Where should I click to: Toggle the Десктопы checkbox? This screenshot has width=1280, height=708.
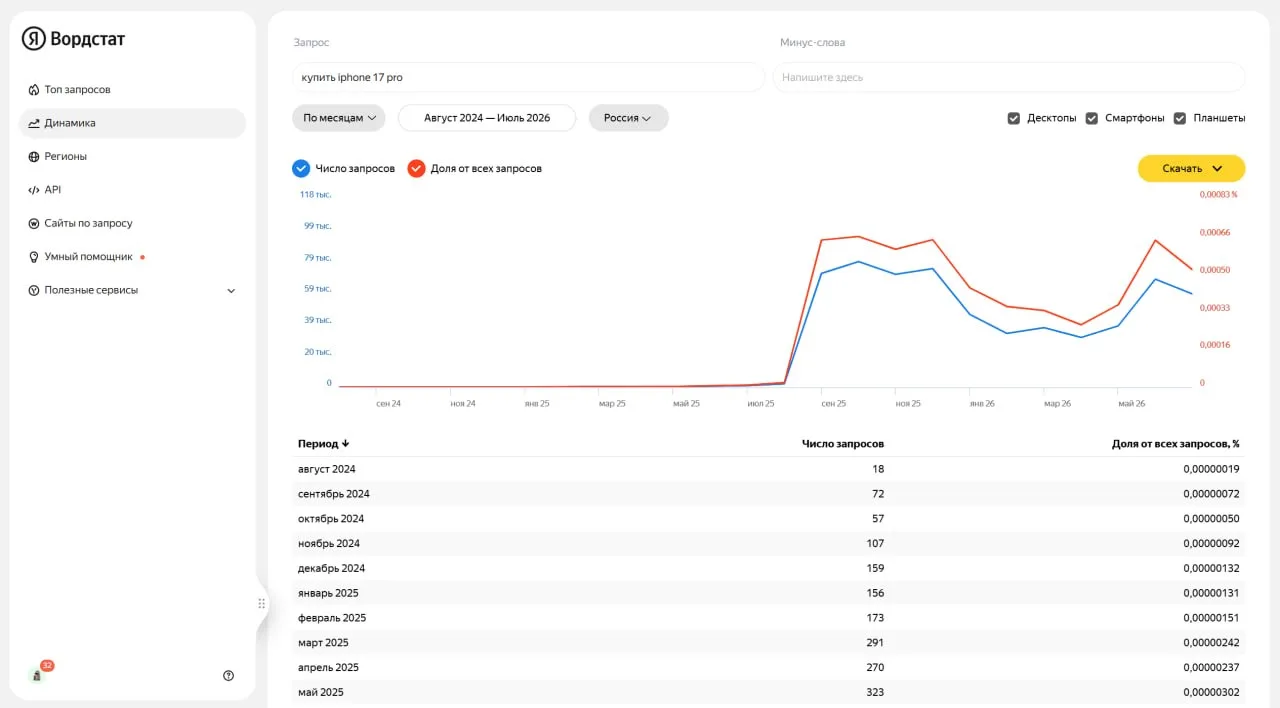coord(1014,118)
